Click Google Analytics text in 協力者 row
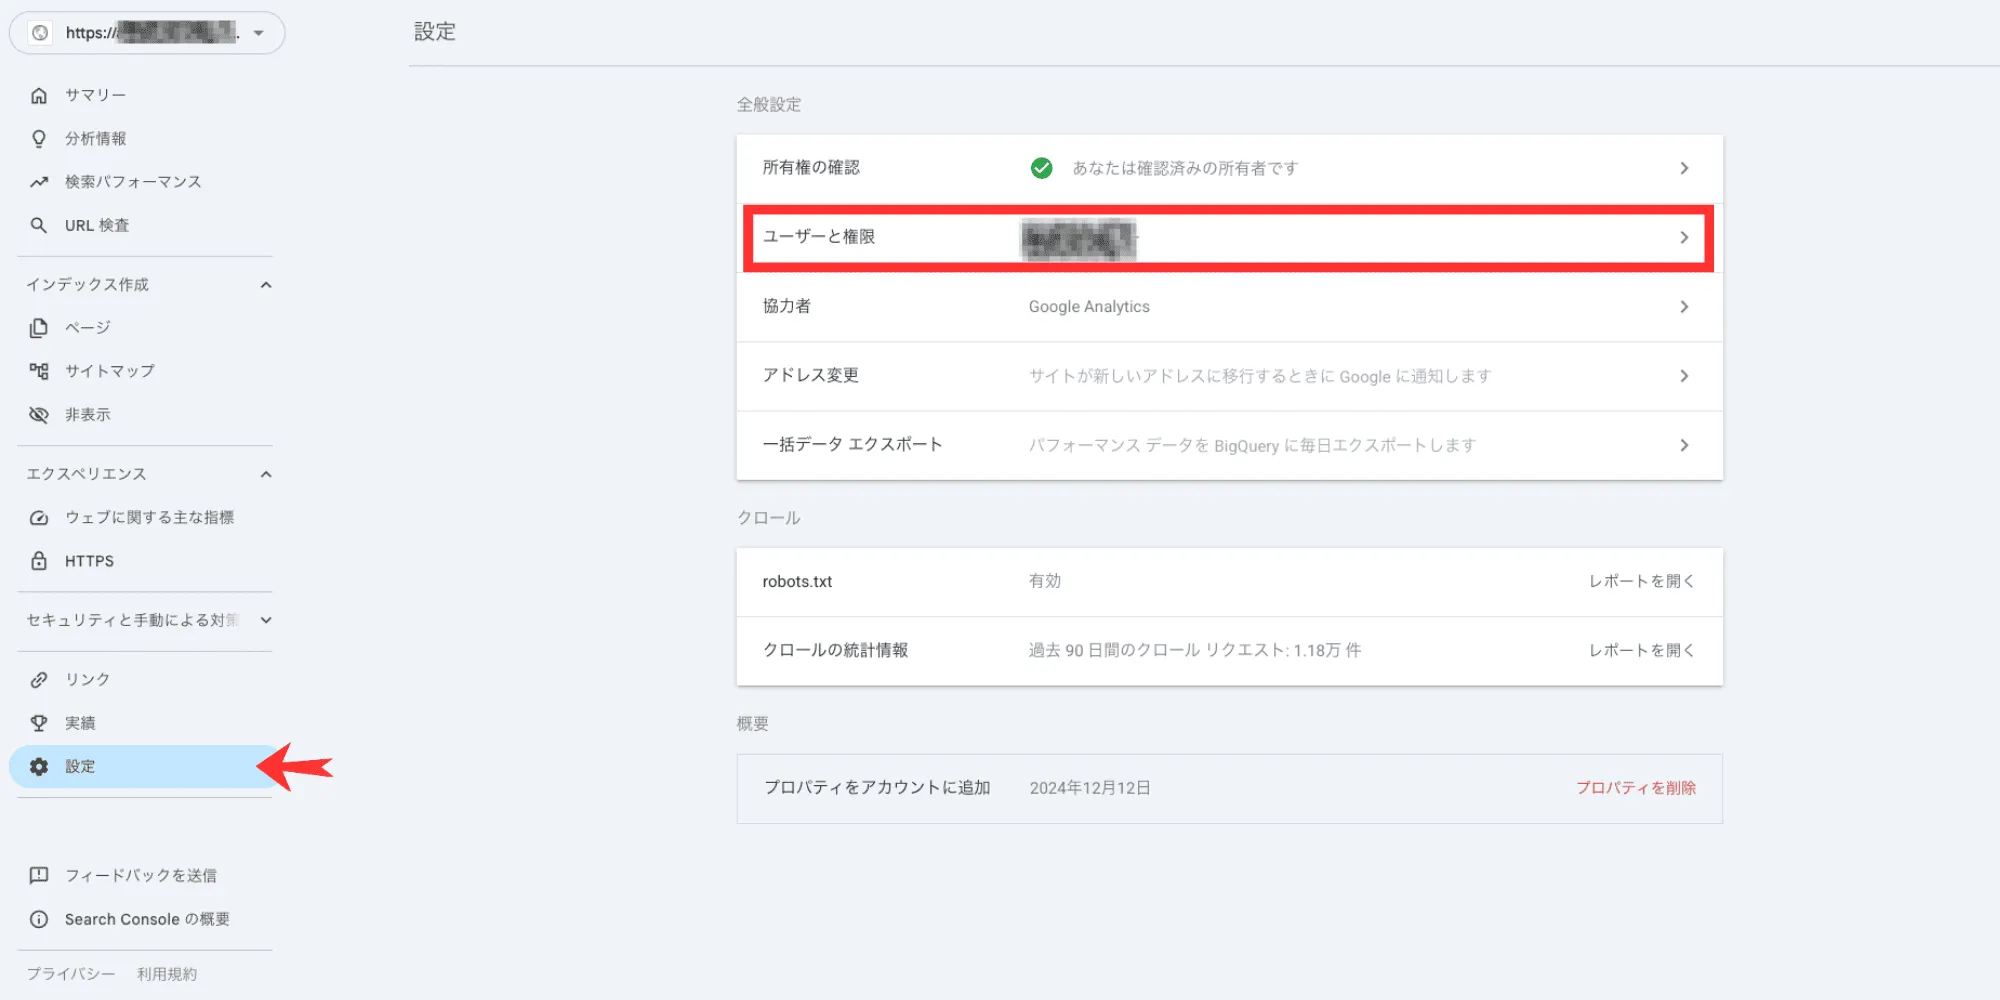 tap(1089, 307)
